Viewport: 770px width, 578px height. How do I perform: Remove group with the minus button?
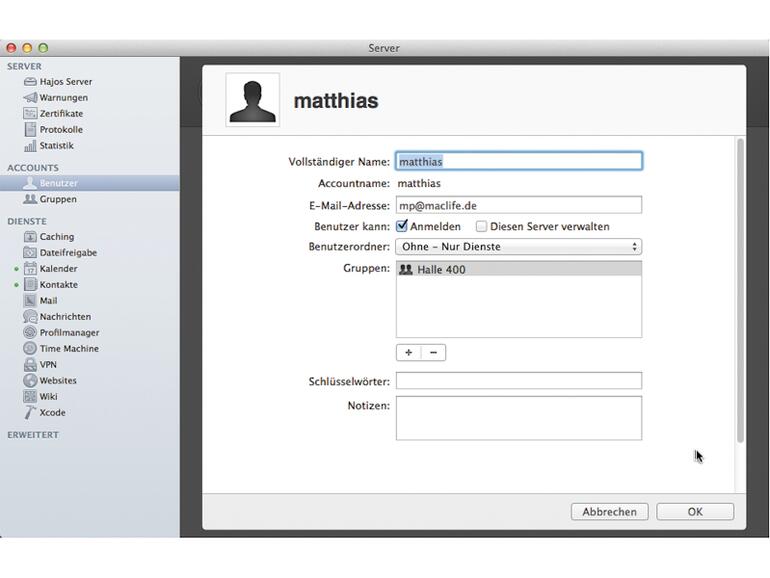[433, 353]
